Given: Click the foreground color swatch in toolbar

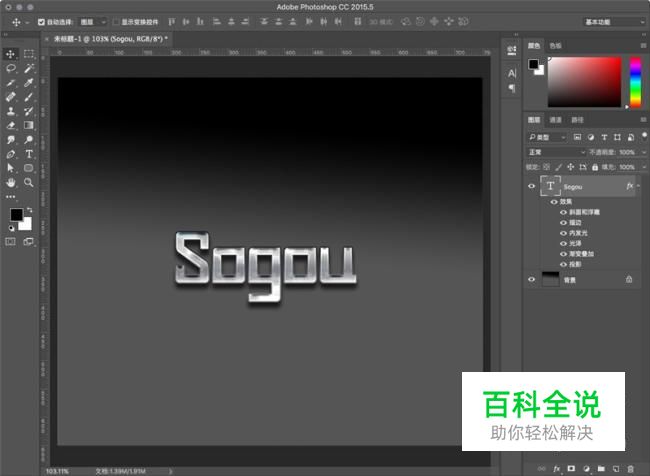Looking at the screenshot, I should [x=16, y=215].
